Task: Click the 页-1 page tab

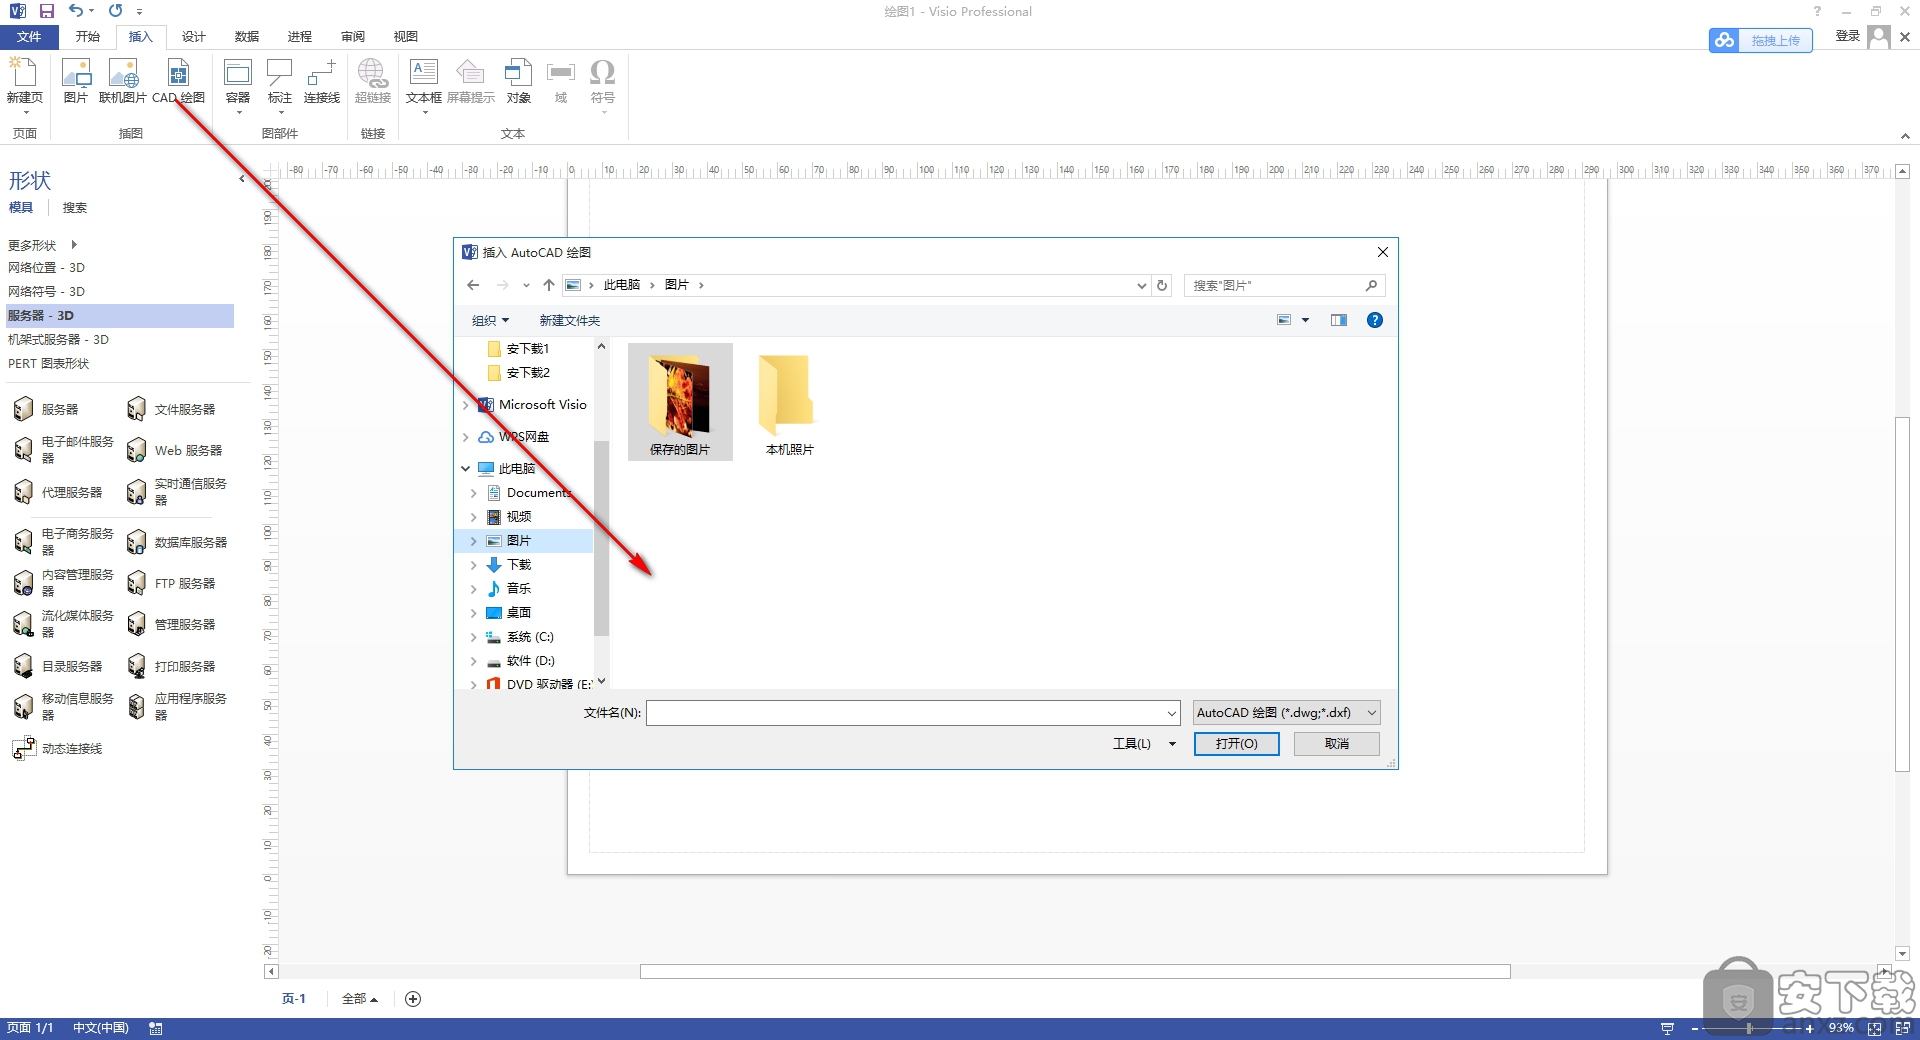Action: point(294,999)
